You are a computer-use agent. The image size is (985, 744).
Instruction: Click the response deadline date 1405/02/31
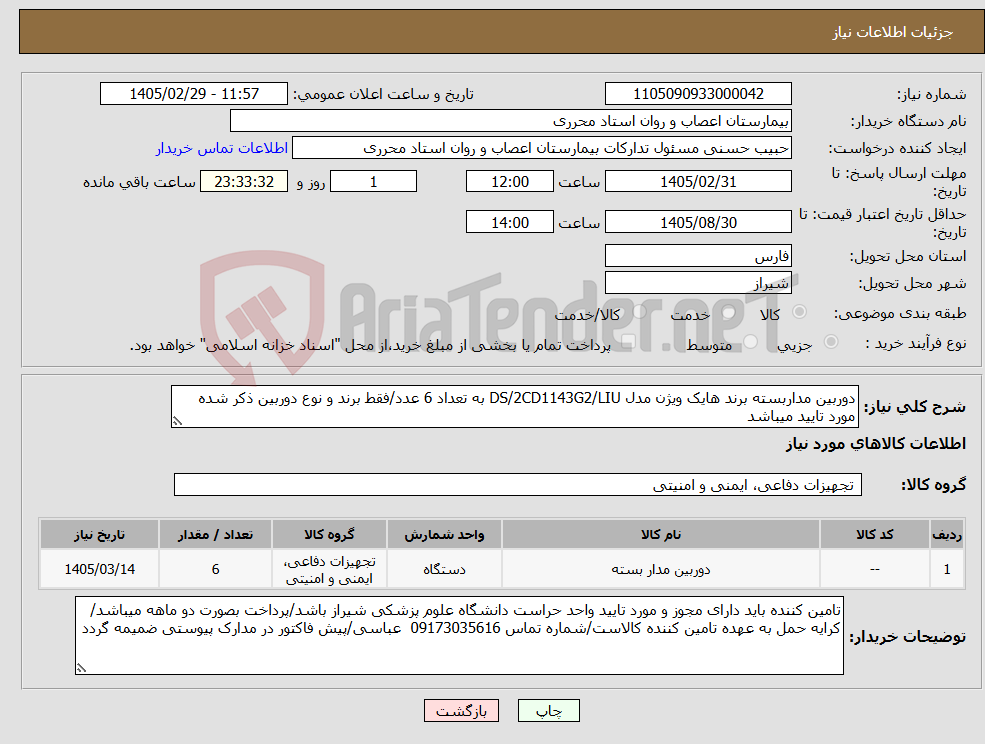(698, 182)
